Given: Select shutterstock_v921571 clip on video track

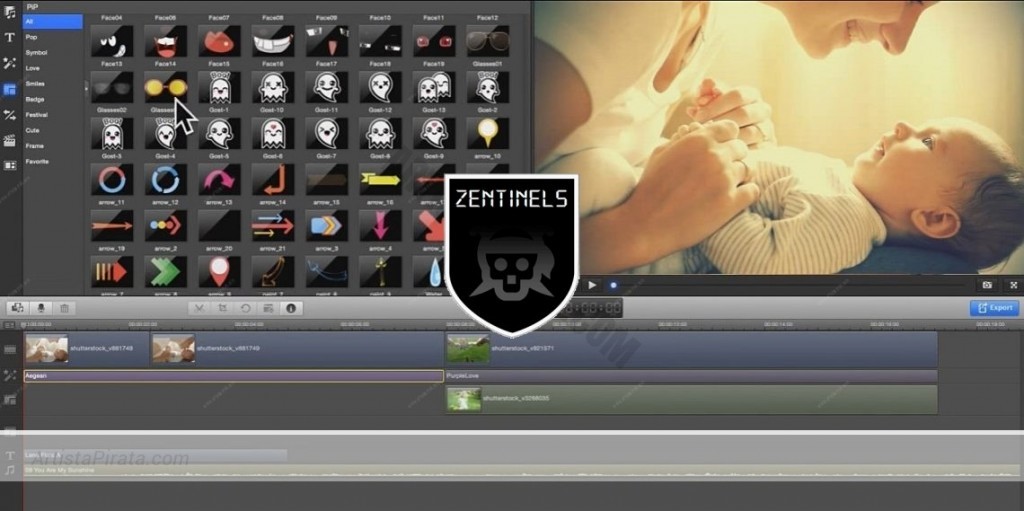Looking at the screenshot, I should pos(691,349).
